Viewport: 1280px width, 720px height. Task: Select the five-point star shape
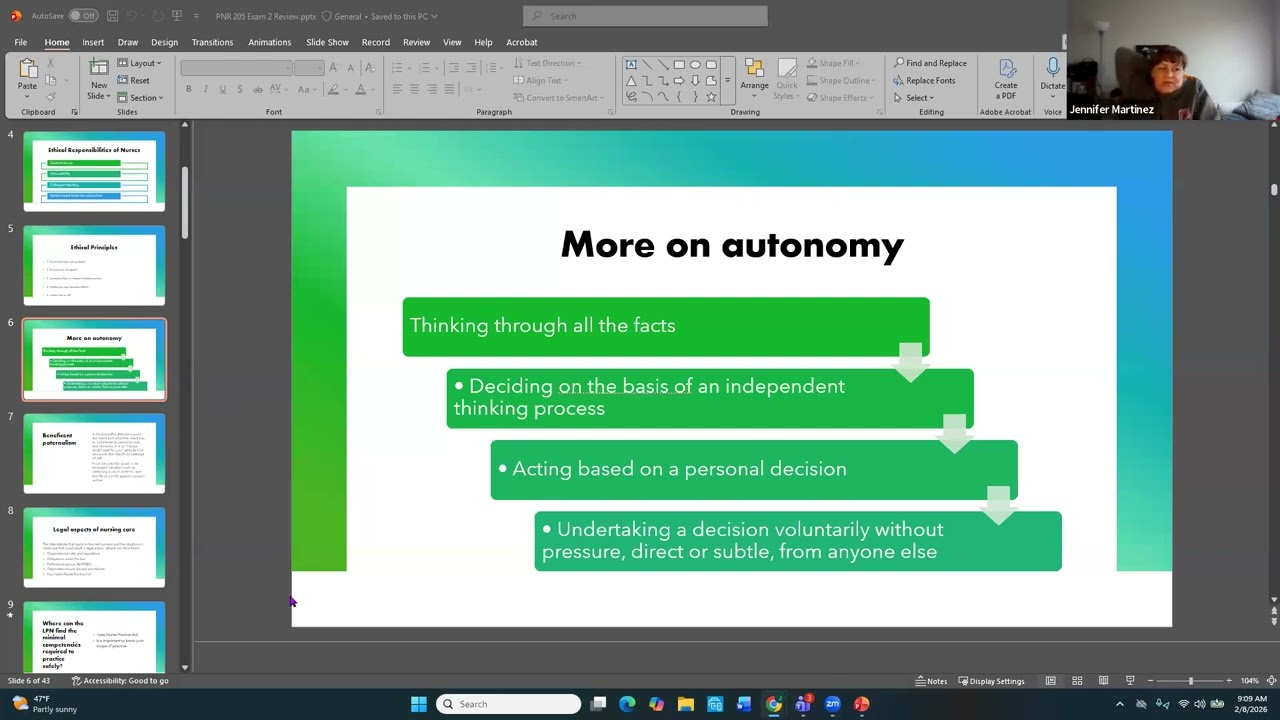click(x=711, y=97)
